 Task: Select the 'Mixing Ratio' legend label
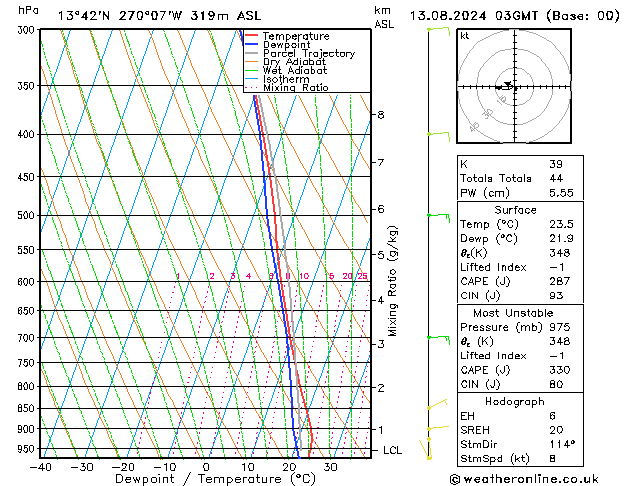tap(296, 87)
